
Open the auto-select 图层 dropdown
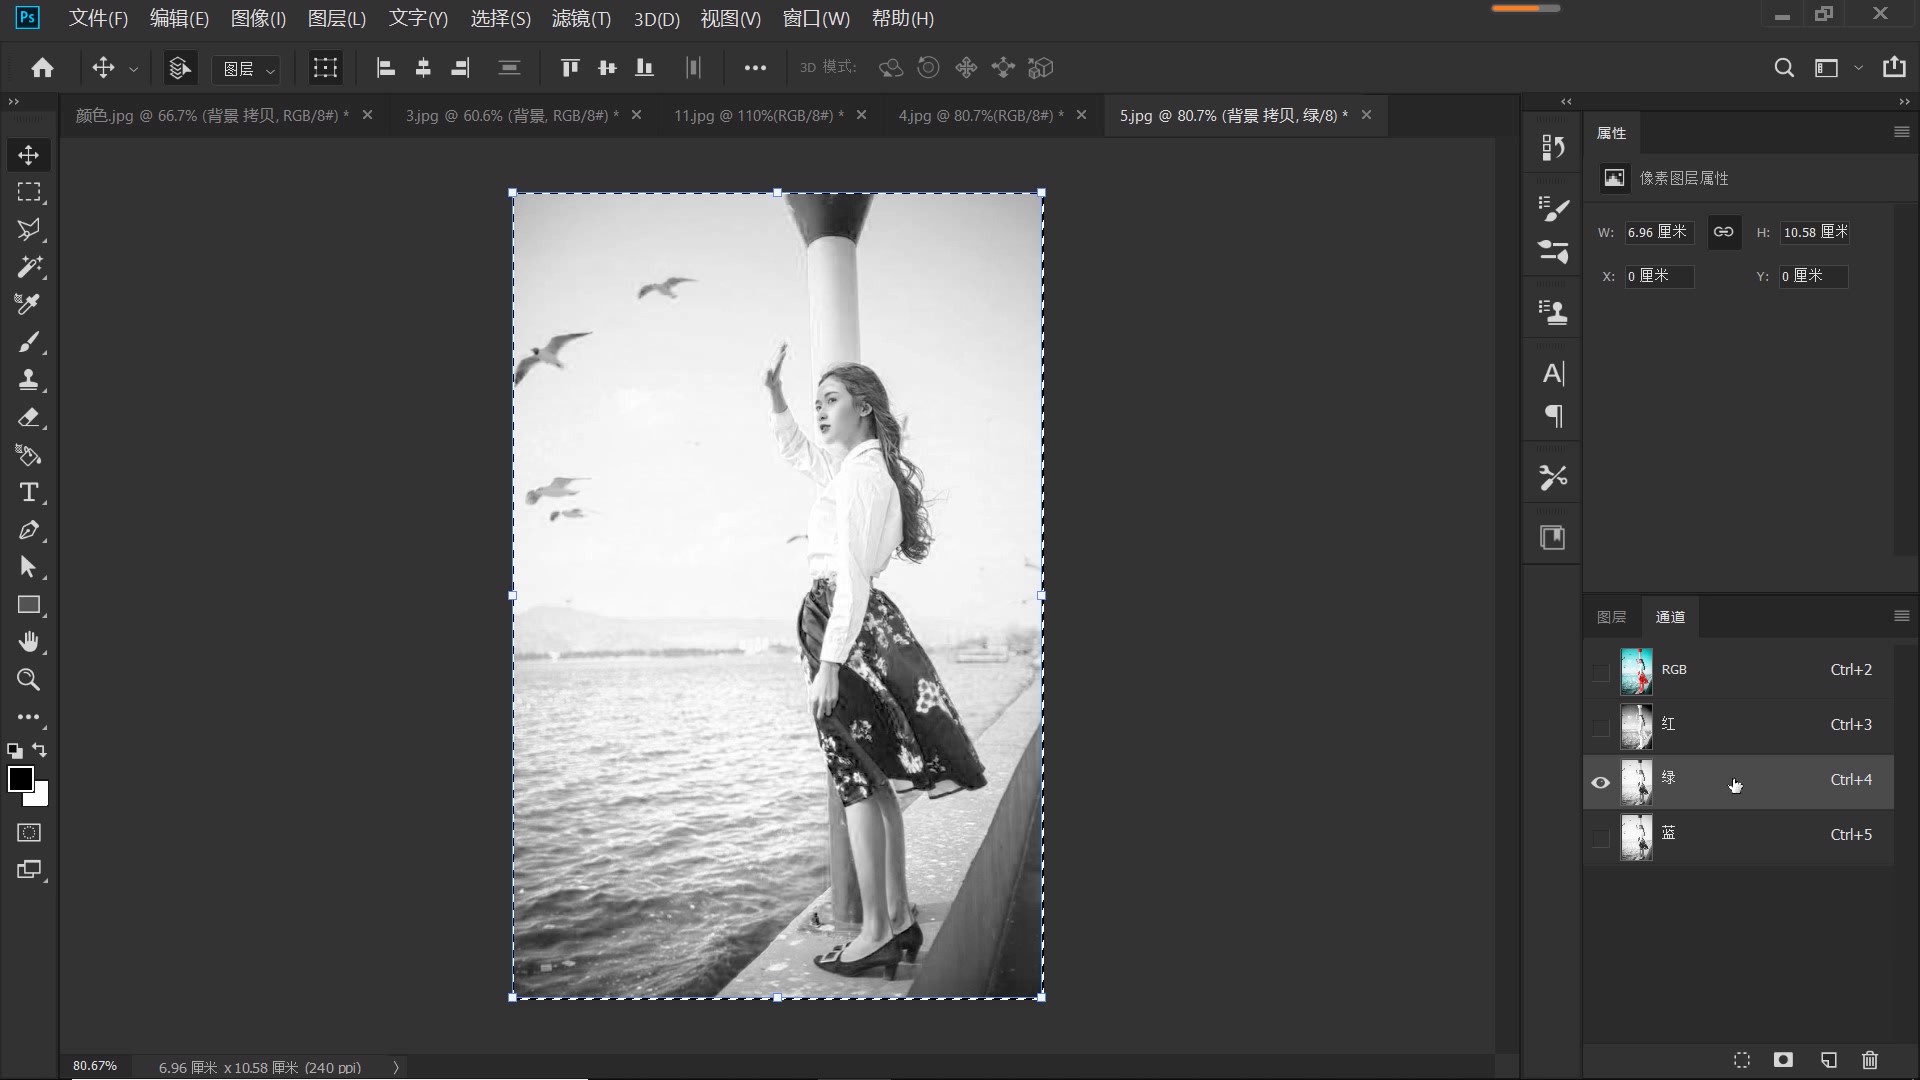pyautogui.click(x=248, y=69)
